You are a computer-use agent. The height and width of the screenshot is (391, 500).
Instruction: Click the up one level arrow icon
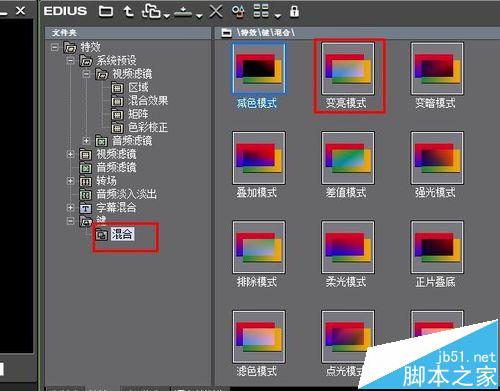tap(128, 11)
